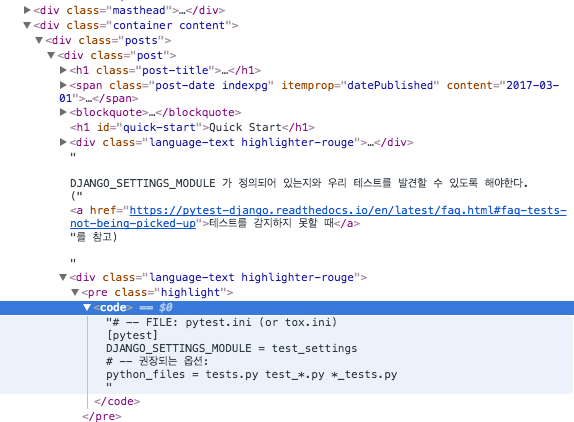The image size is (574, 422).
Task: Click the datePublished itemprop value
Action: [x=390, y=85]
